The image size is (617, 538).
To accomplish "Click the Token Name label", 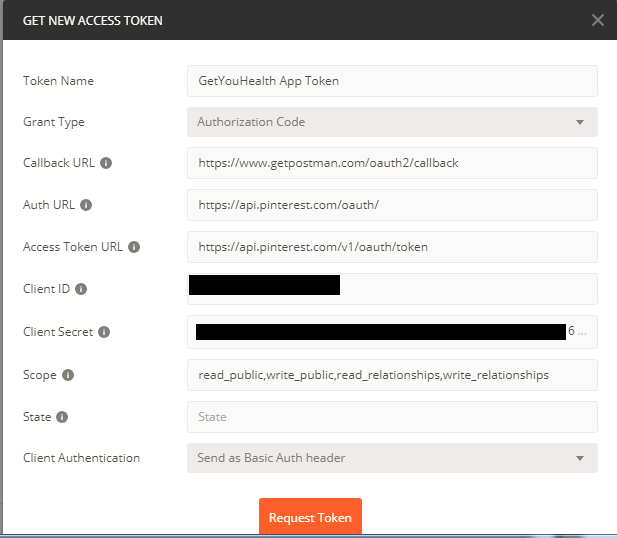I will (58, 81).
